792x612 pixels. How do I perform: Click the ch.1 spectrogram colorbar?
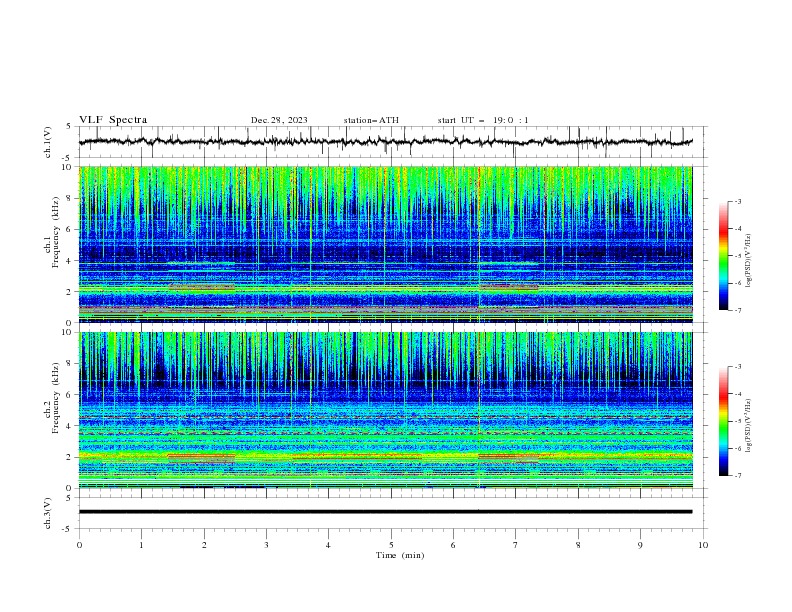723,256
